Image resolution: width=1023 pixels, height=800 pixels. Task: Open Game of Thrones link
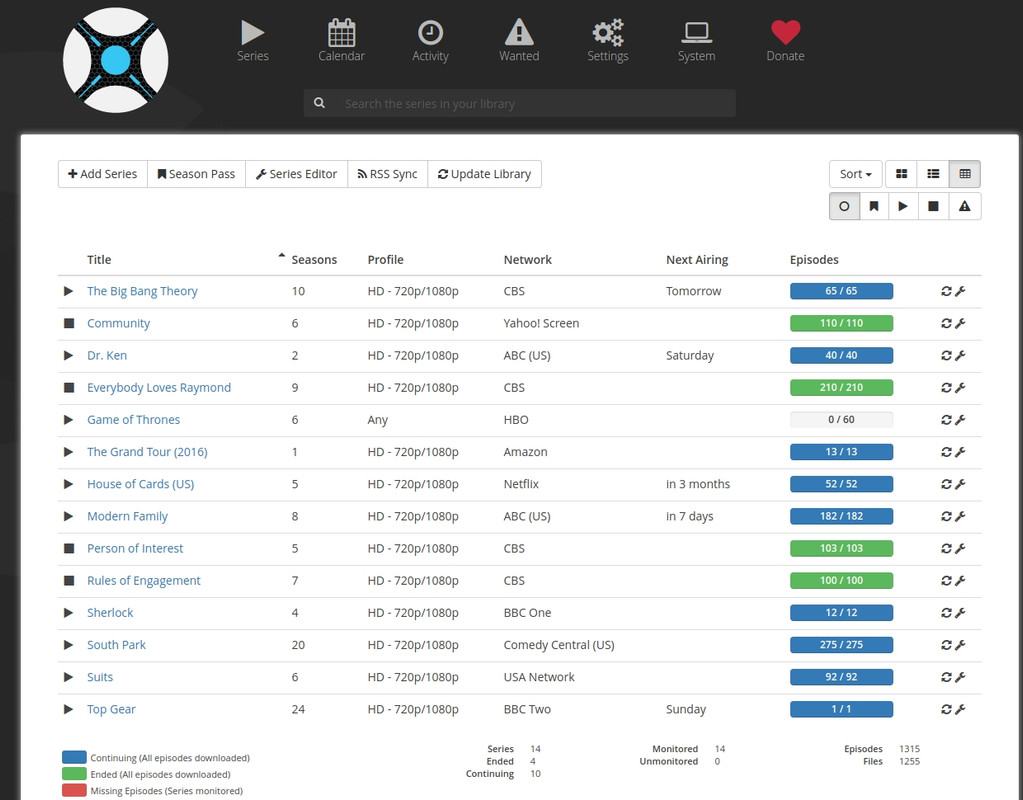coord(133,420)
